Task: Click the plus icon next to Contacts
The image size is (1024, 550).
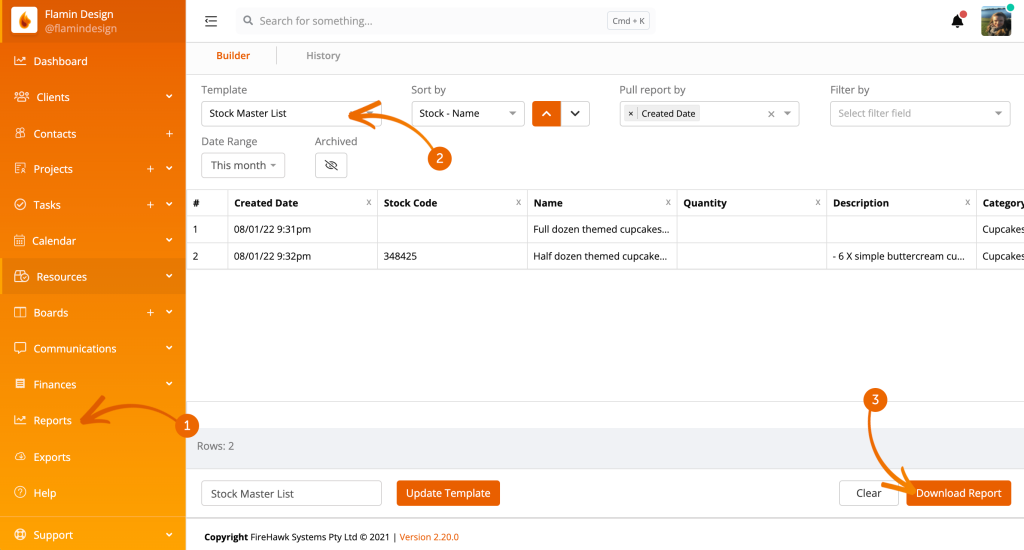Action: point(169,133)
